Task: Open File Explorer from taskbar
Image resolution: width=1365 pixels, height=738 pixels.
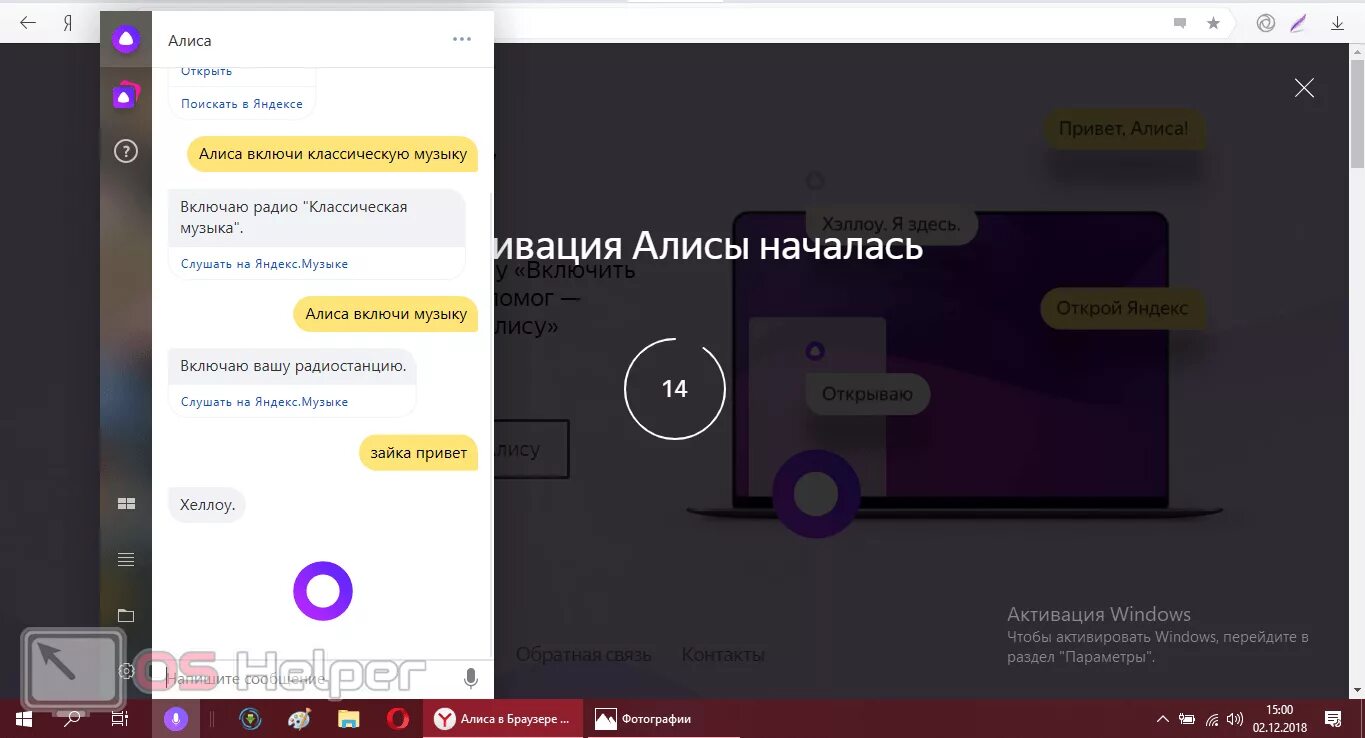Action: tap(348, 719)
